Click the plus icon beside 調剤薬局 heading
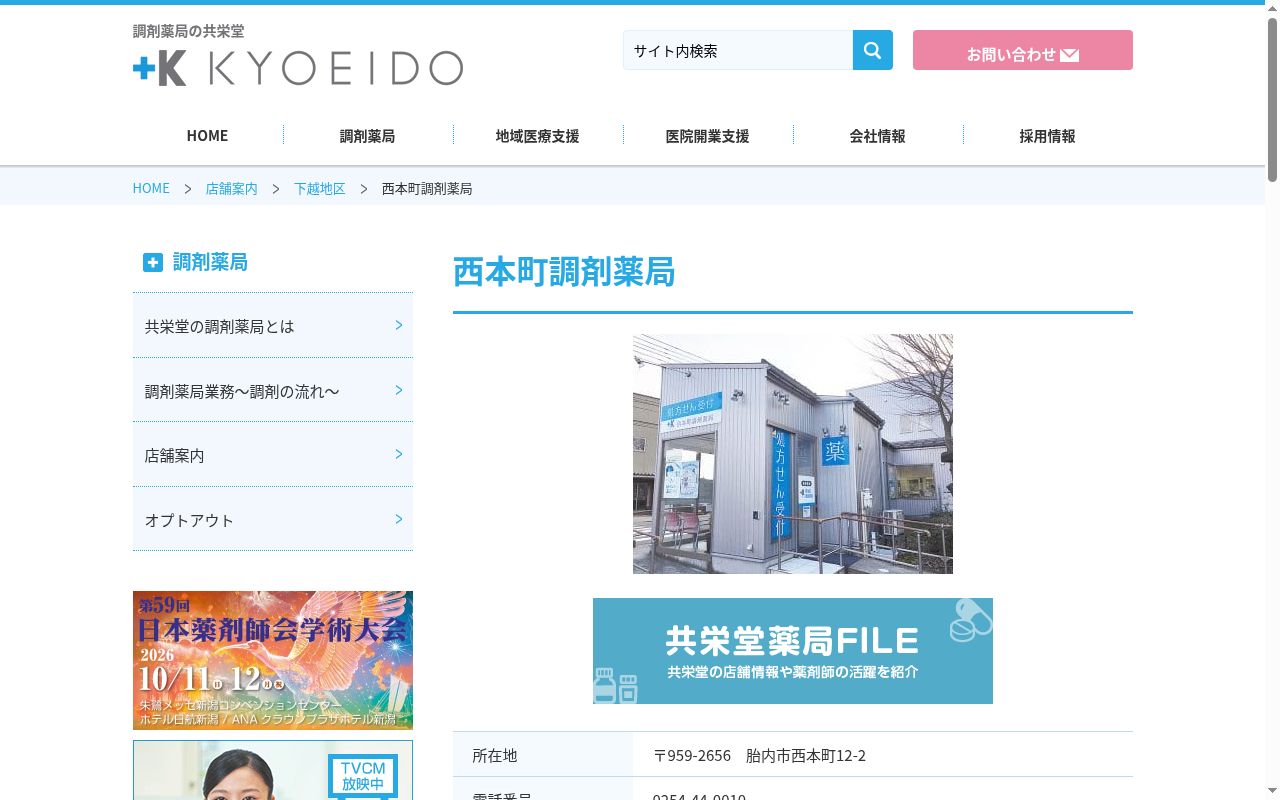This screenshot has width=1280, height=800. coord(152,262)
